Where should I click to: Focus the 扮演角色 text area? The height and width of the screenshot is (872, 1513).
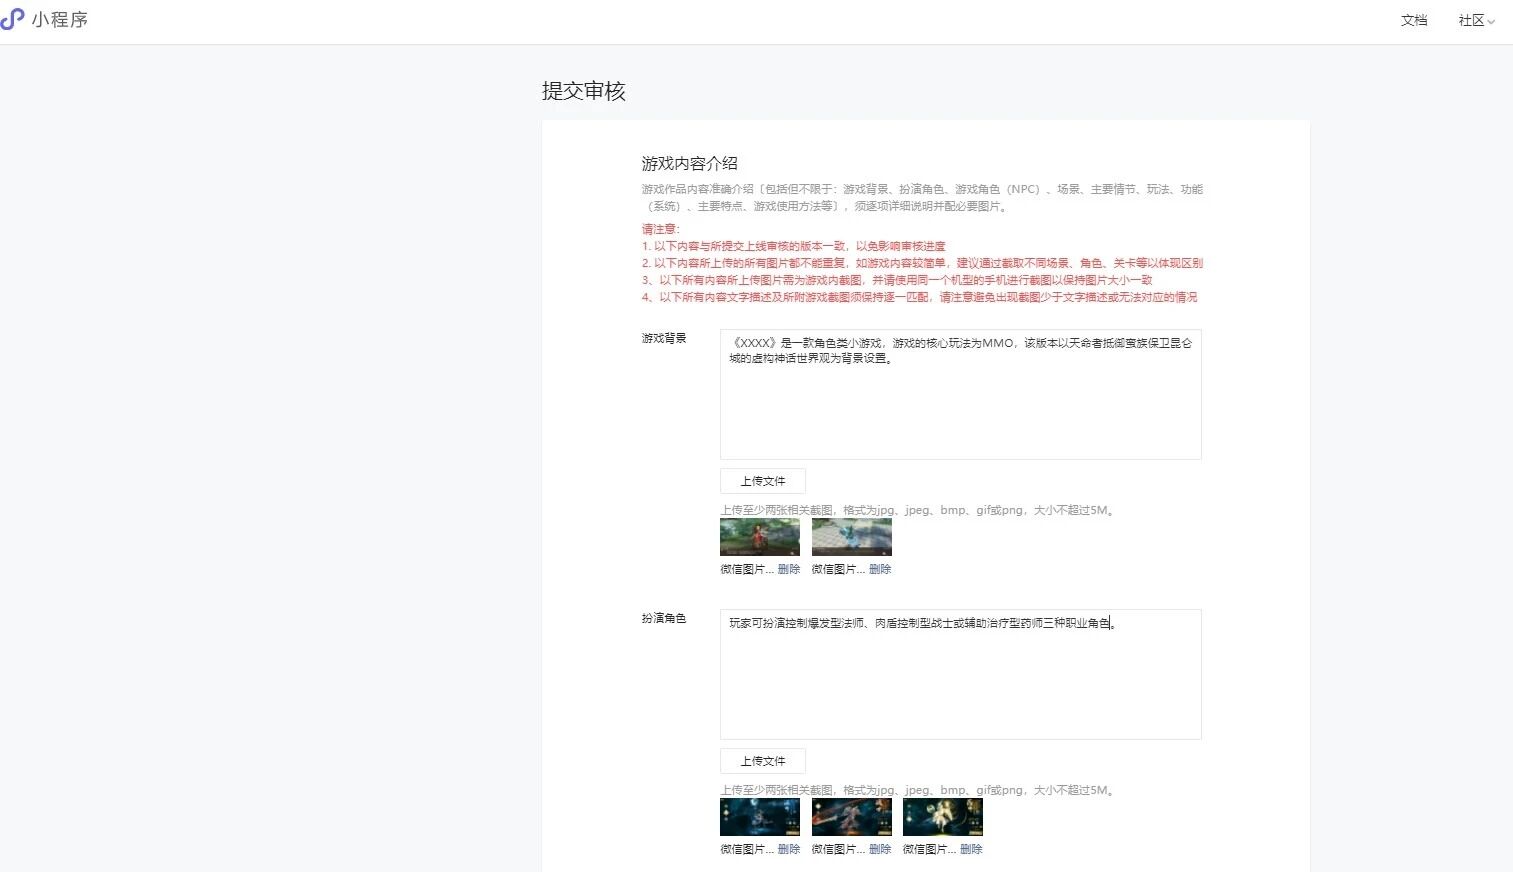click(960, 674)
